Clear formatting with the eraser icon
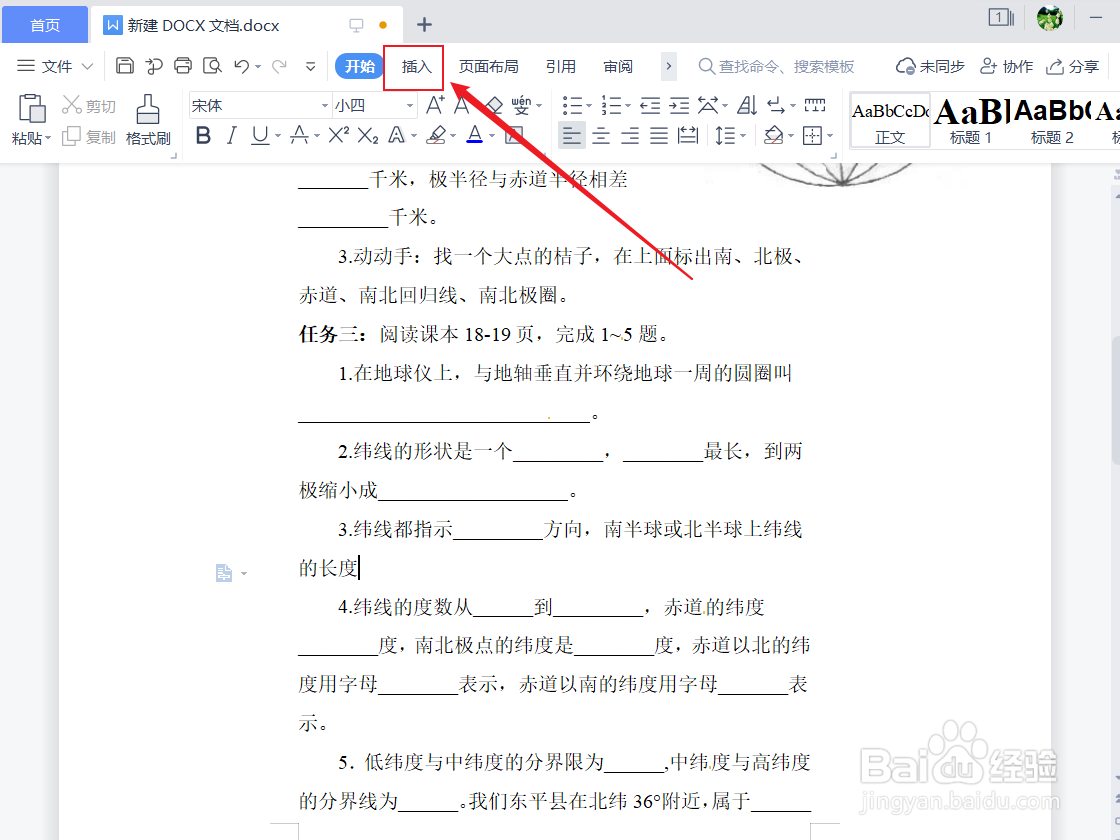The image size is (1120, 840). point(494,104)
